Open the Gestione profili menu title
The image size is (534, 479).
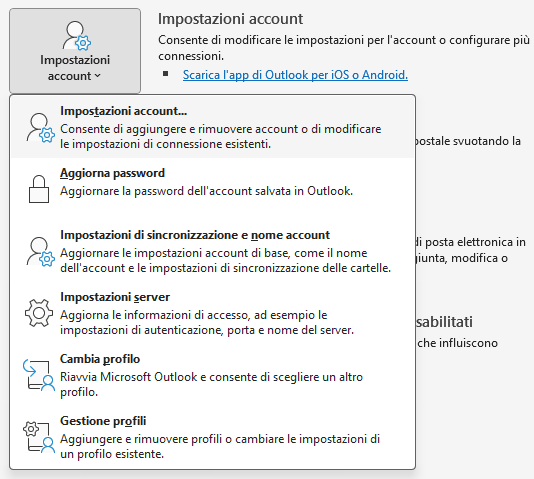point(103,421)
